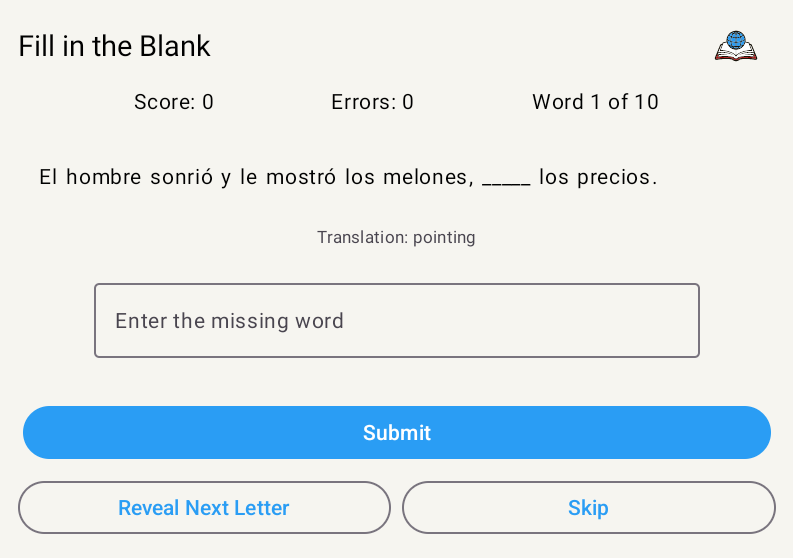The height and width of the screenshot is (558, 793).
Task: Click the 'Word 1 of 10' progress label
Action: pyautogui.click(x=595, y=102)
